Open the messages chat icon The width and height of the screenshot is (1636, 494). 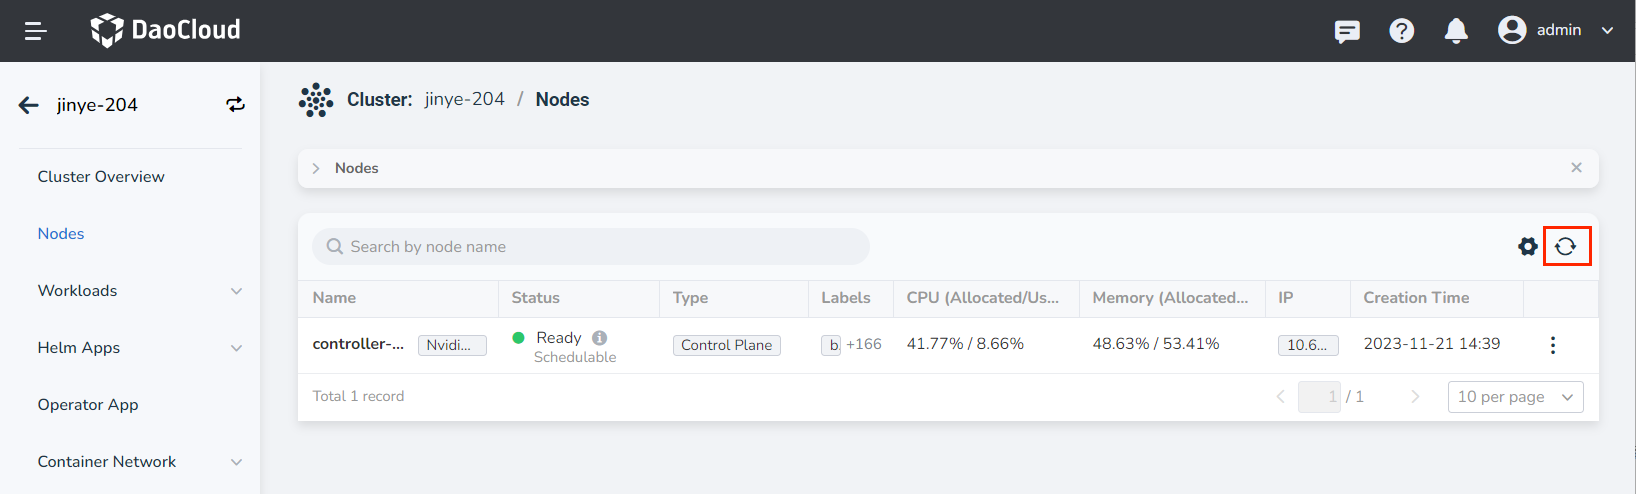click(1347, 31)
